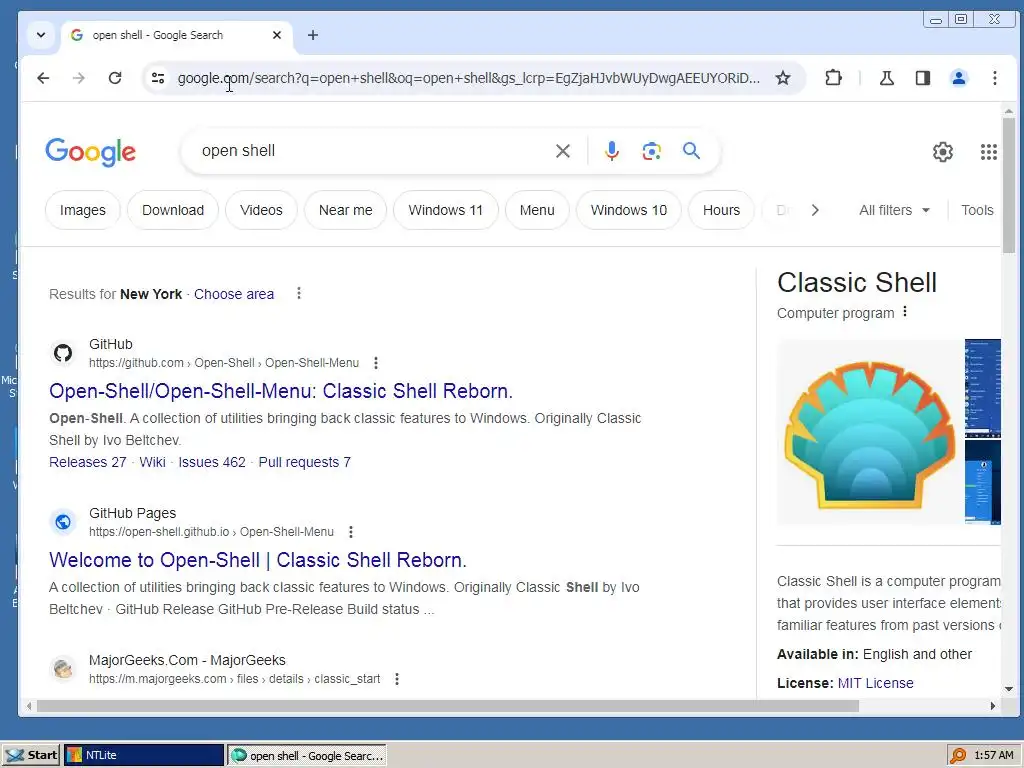
Task: Select the Windows 10 filter chip
Action: coord(628,210)
